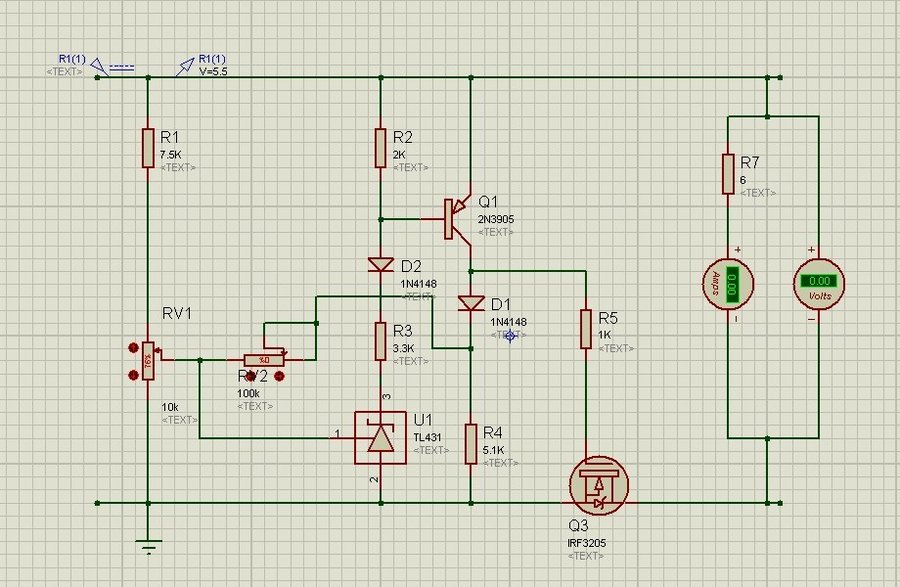
Task: Click the D2 1N4148 diode symbol
Action: pyautogui.click(x=381, y=265)
